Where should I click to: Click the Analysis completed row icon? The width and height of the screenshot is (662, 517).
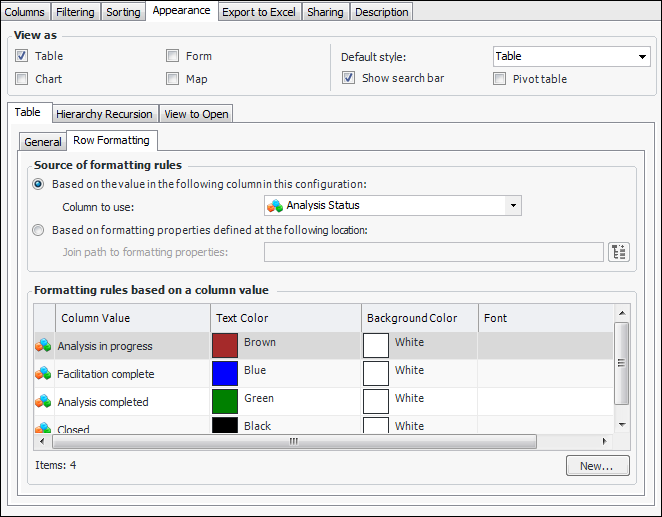(x=43, y=402)
